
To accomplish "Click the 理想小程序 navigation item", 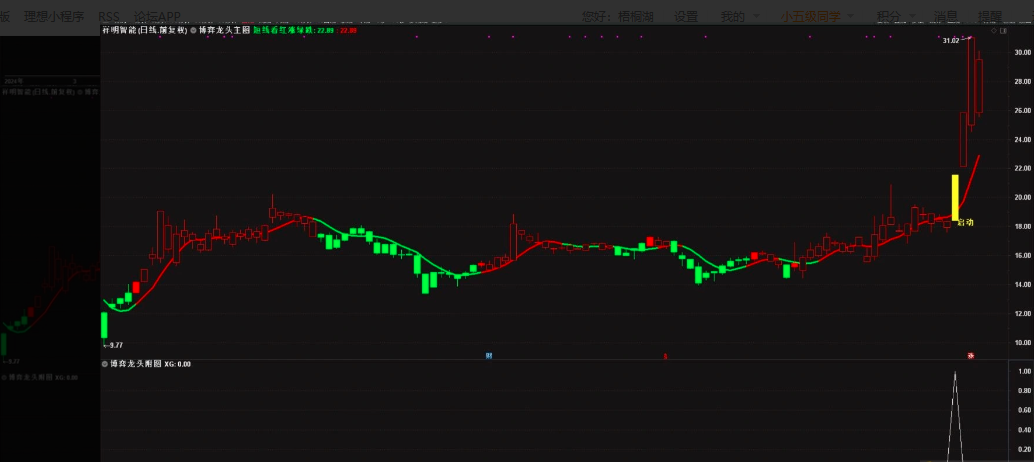I will tap(54, 17).
